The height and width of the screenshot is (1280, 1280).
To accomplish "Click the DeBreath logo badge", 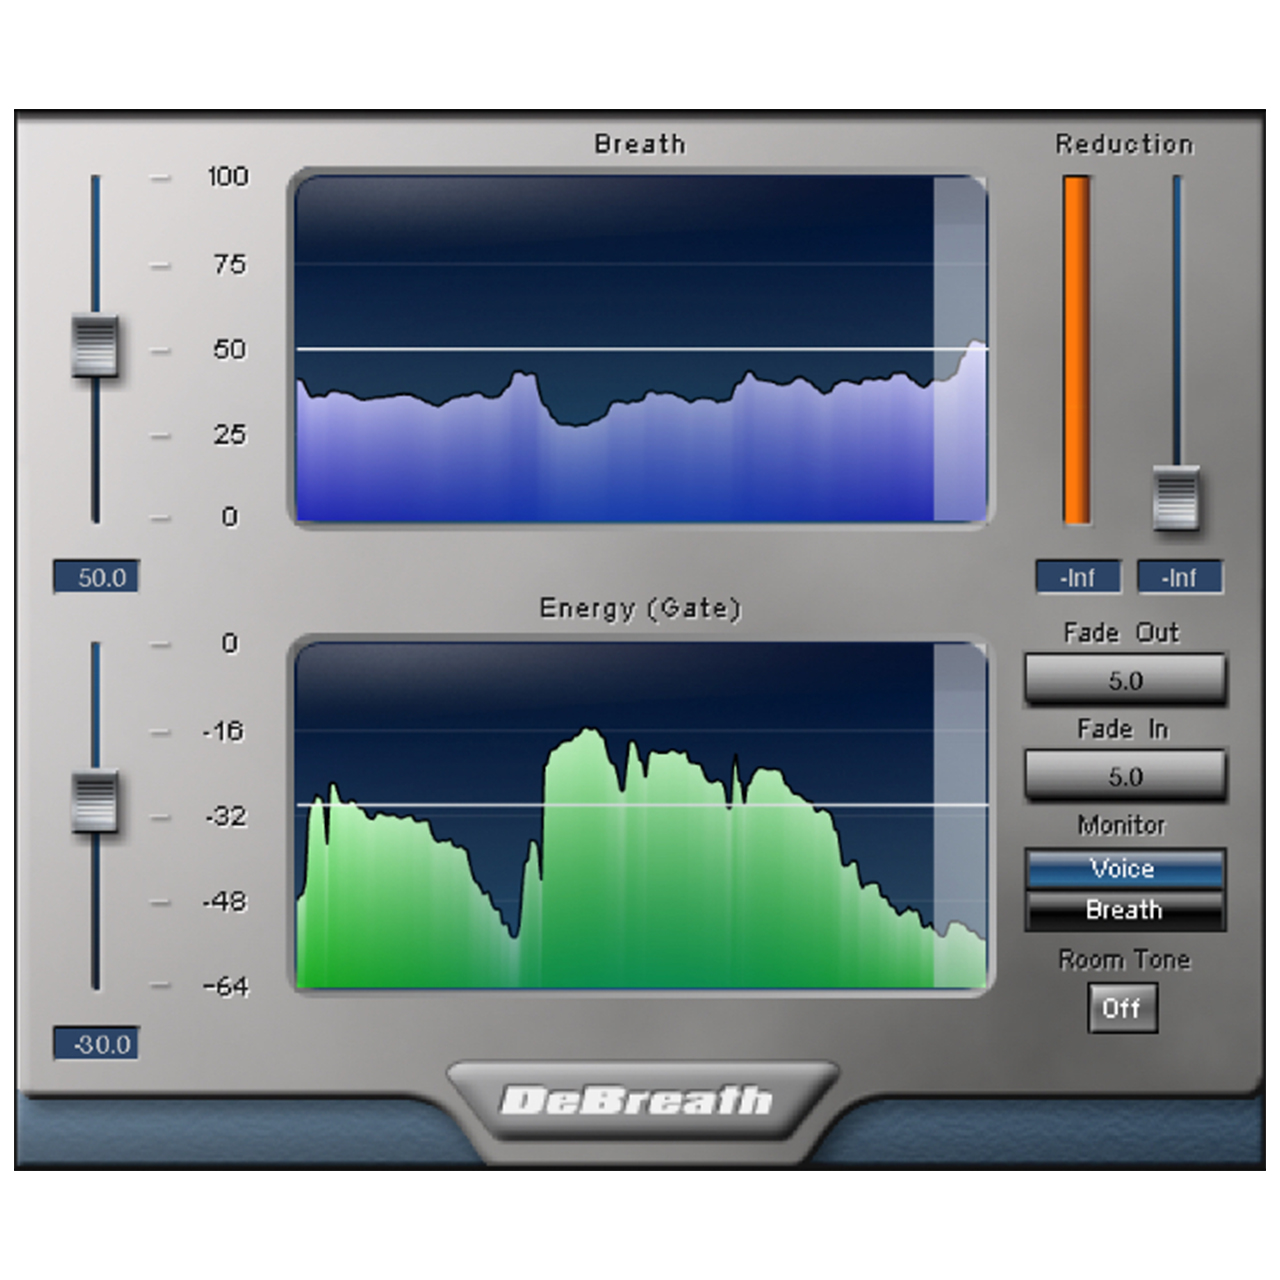I will [638, 1101].
